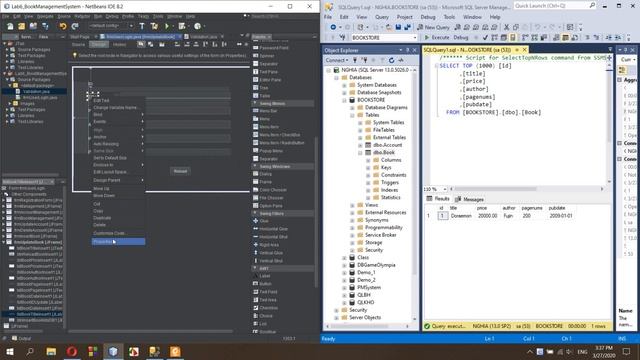Screen dimensions: 640x360
Task: Collapse the BOOKSTORE database node
Action: pos(344,100)
